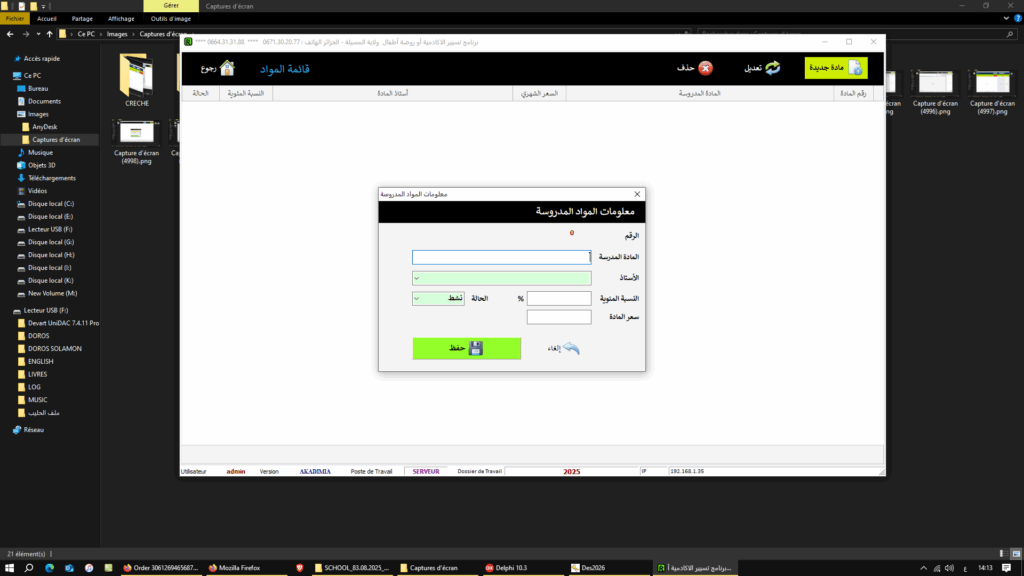Click the subject name (المادة المدرسة) input field

point(501,257)
